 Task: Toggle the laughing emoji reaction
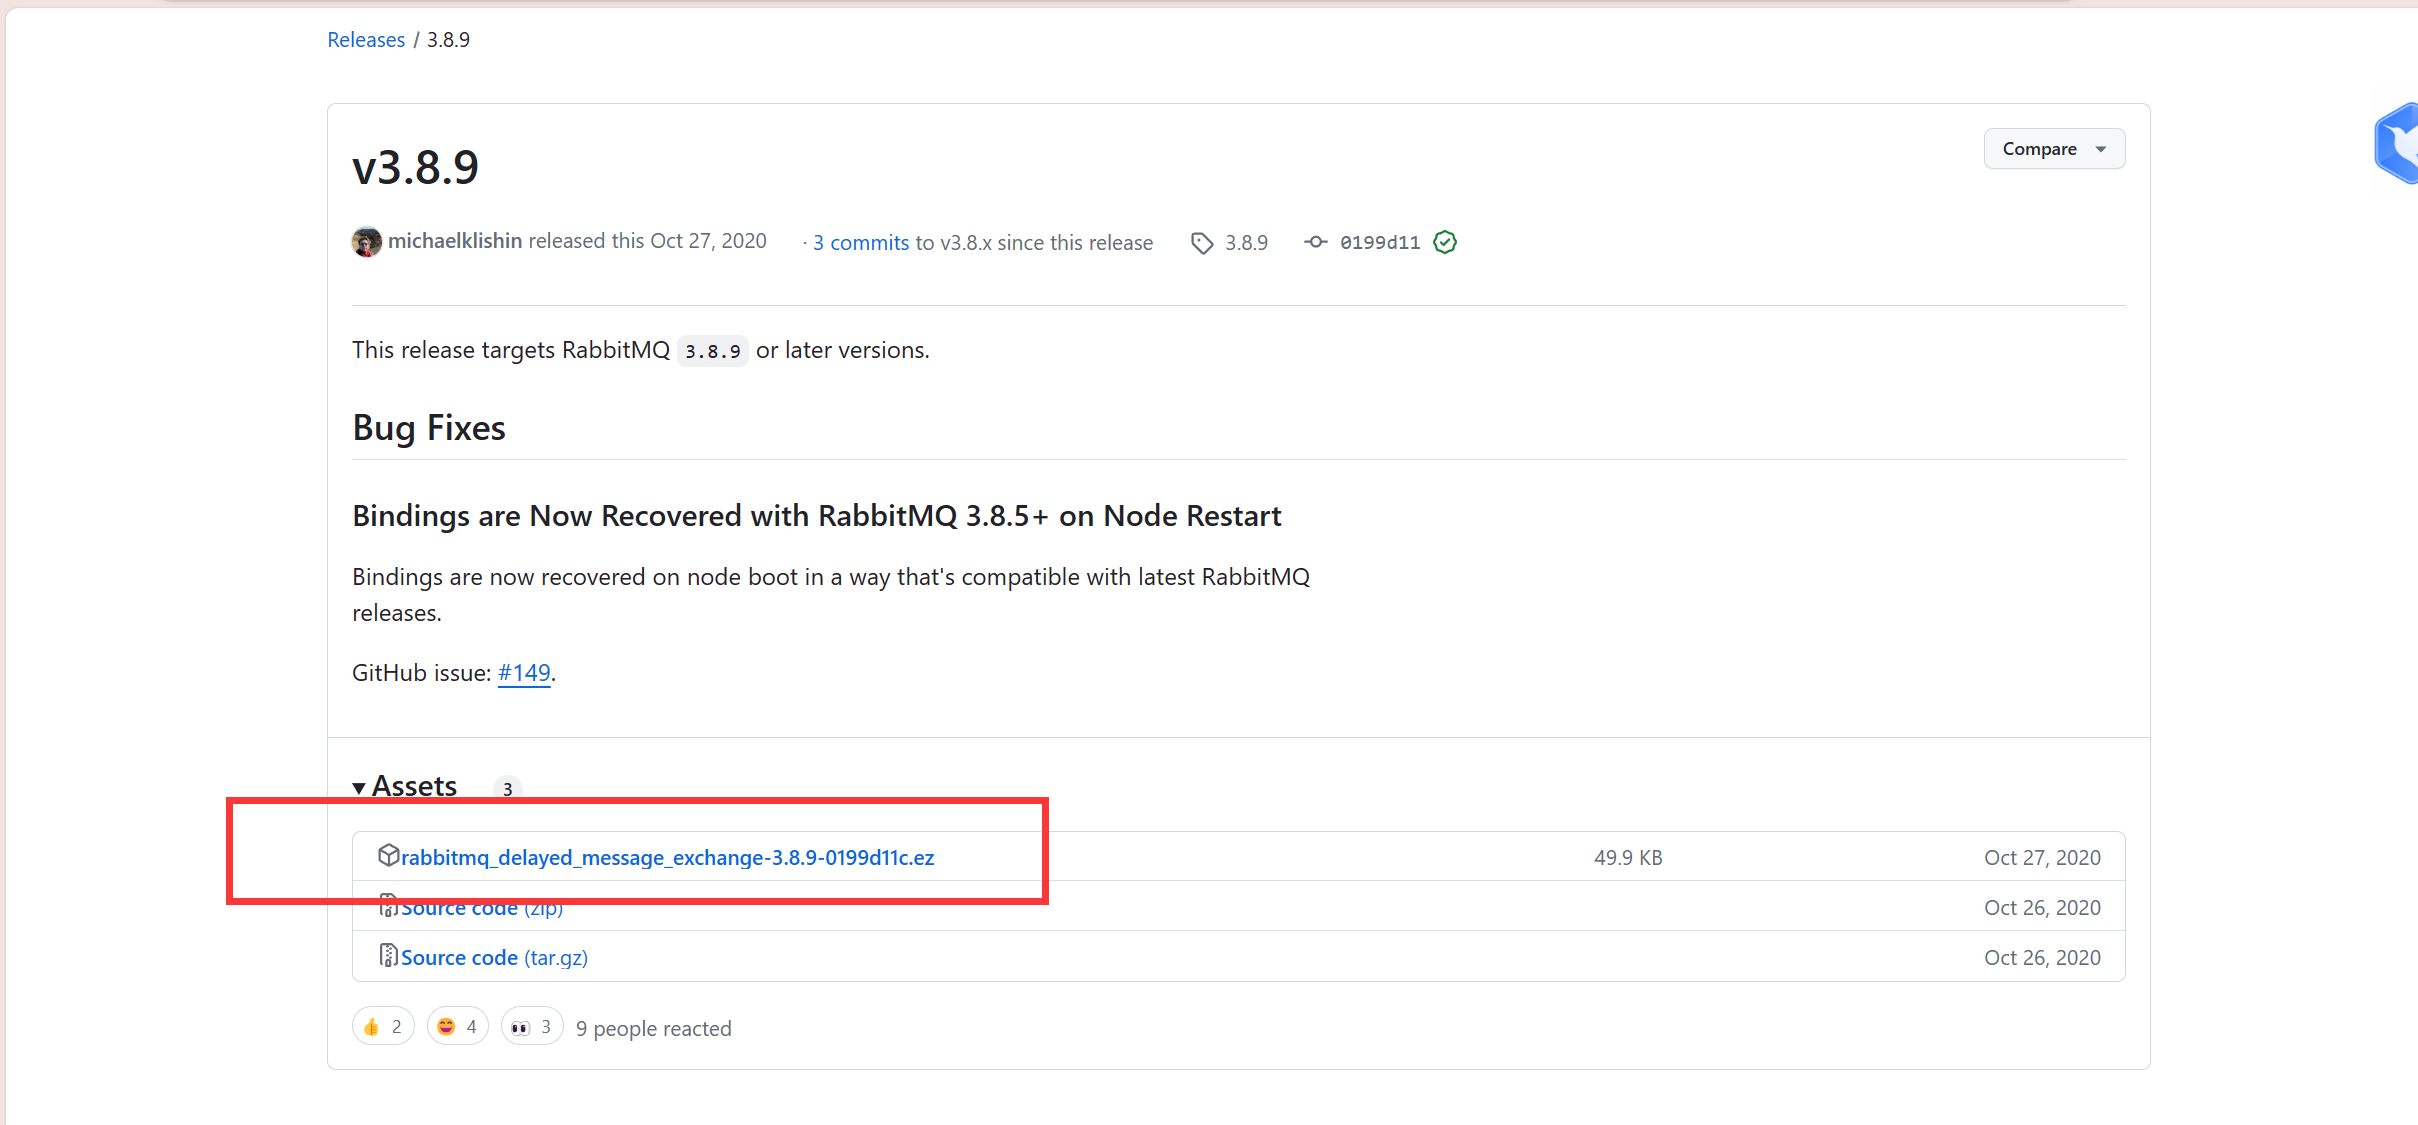(457, 1026)
